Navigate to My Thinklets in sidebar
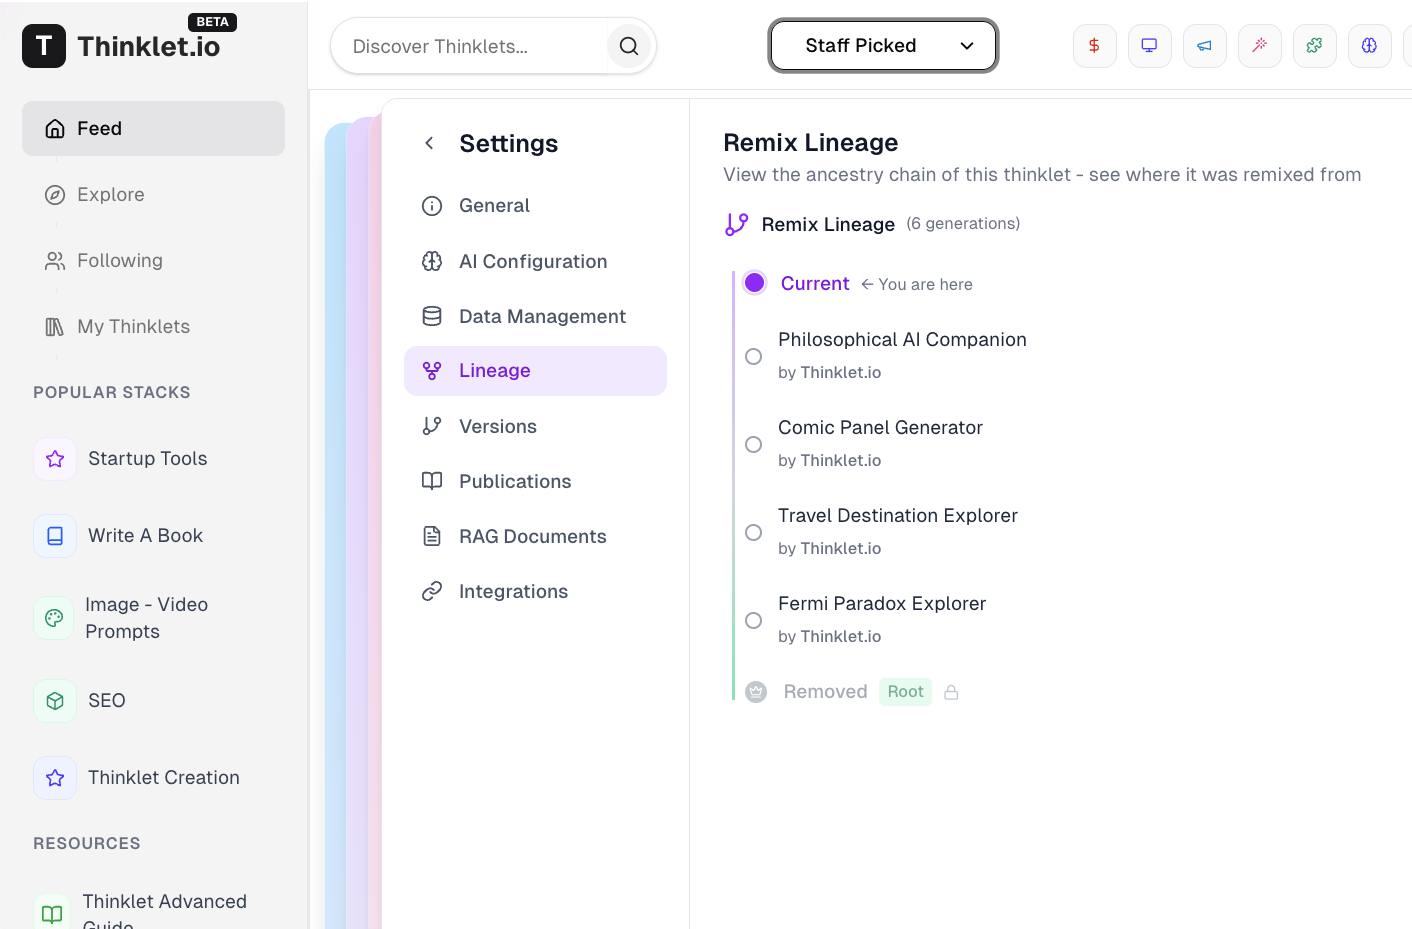The width and height of the screenshot is (1412, 929). tap(133, 326)
